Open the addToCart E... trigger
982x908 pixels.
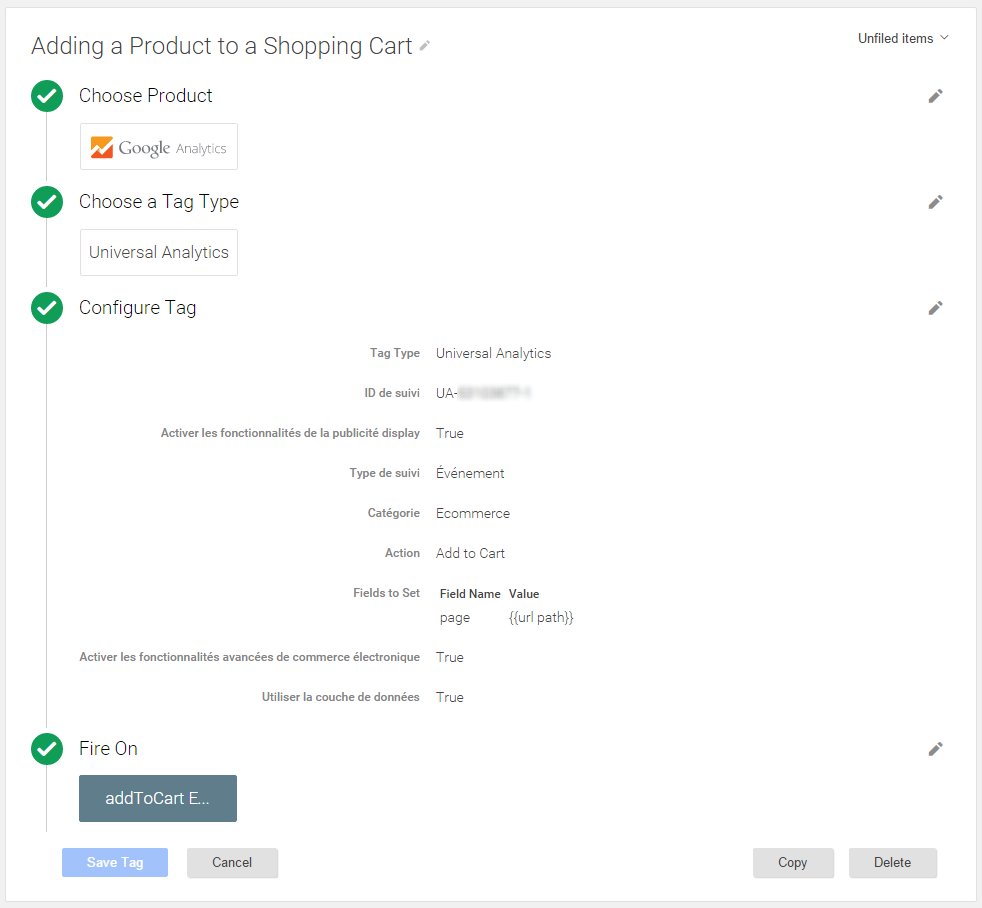pyautogui.click(x=158, y=798)
